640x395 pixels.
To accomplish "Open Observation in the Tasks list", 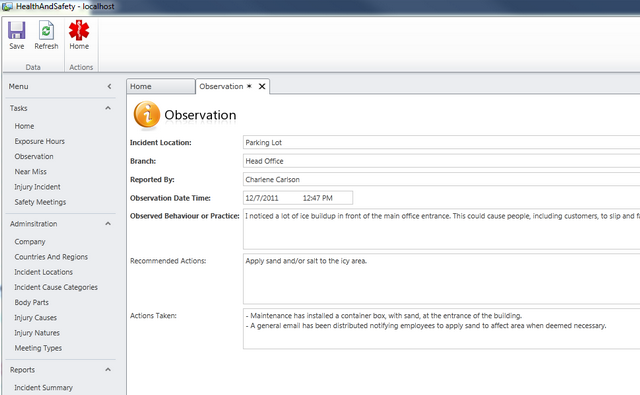I will pos(34,156).
